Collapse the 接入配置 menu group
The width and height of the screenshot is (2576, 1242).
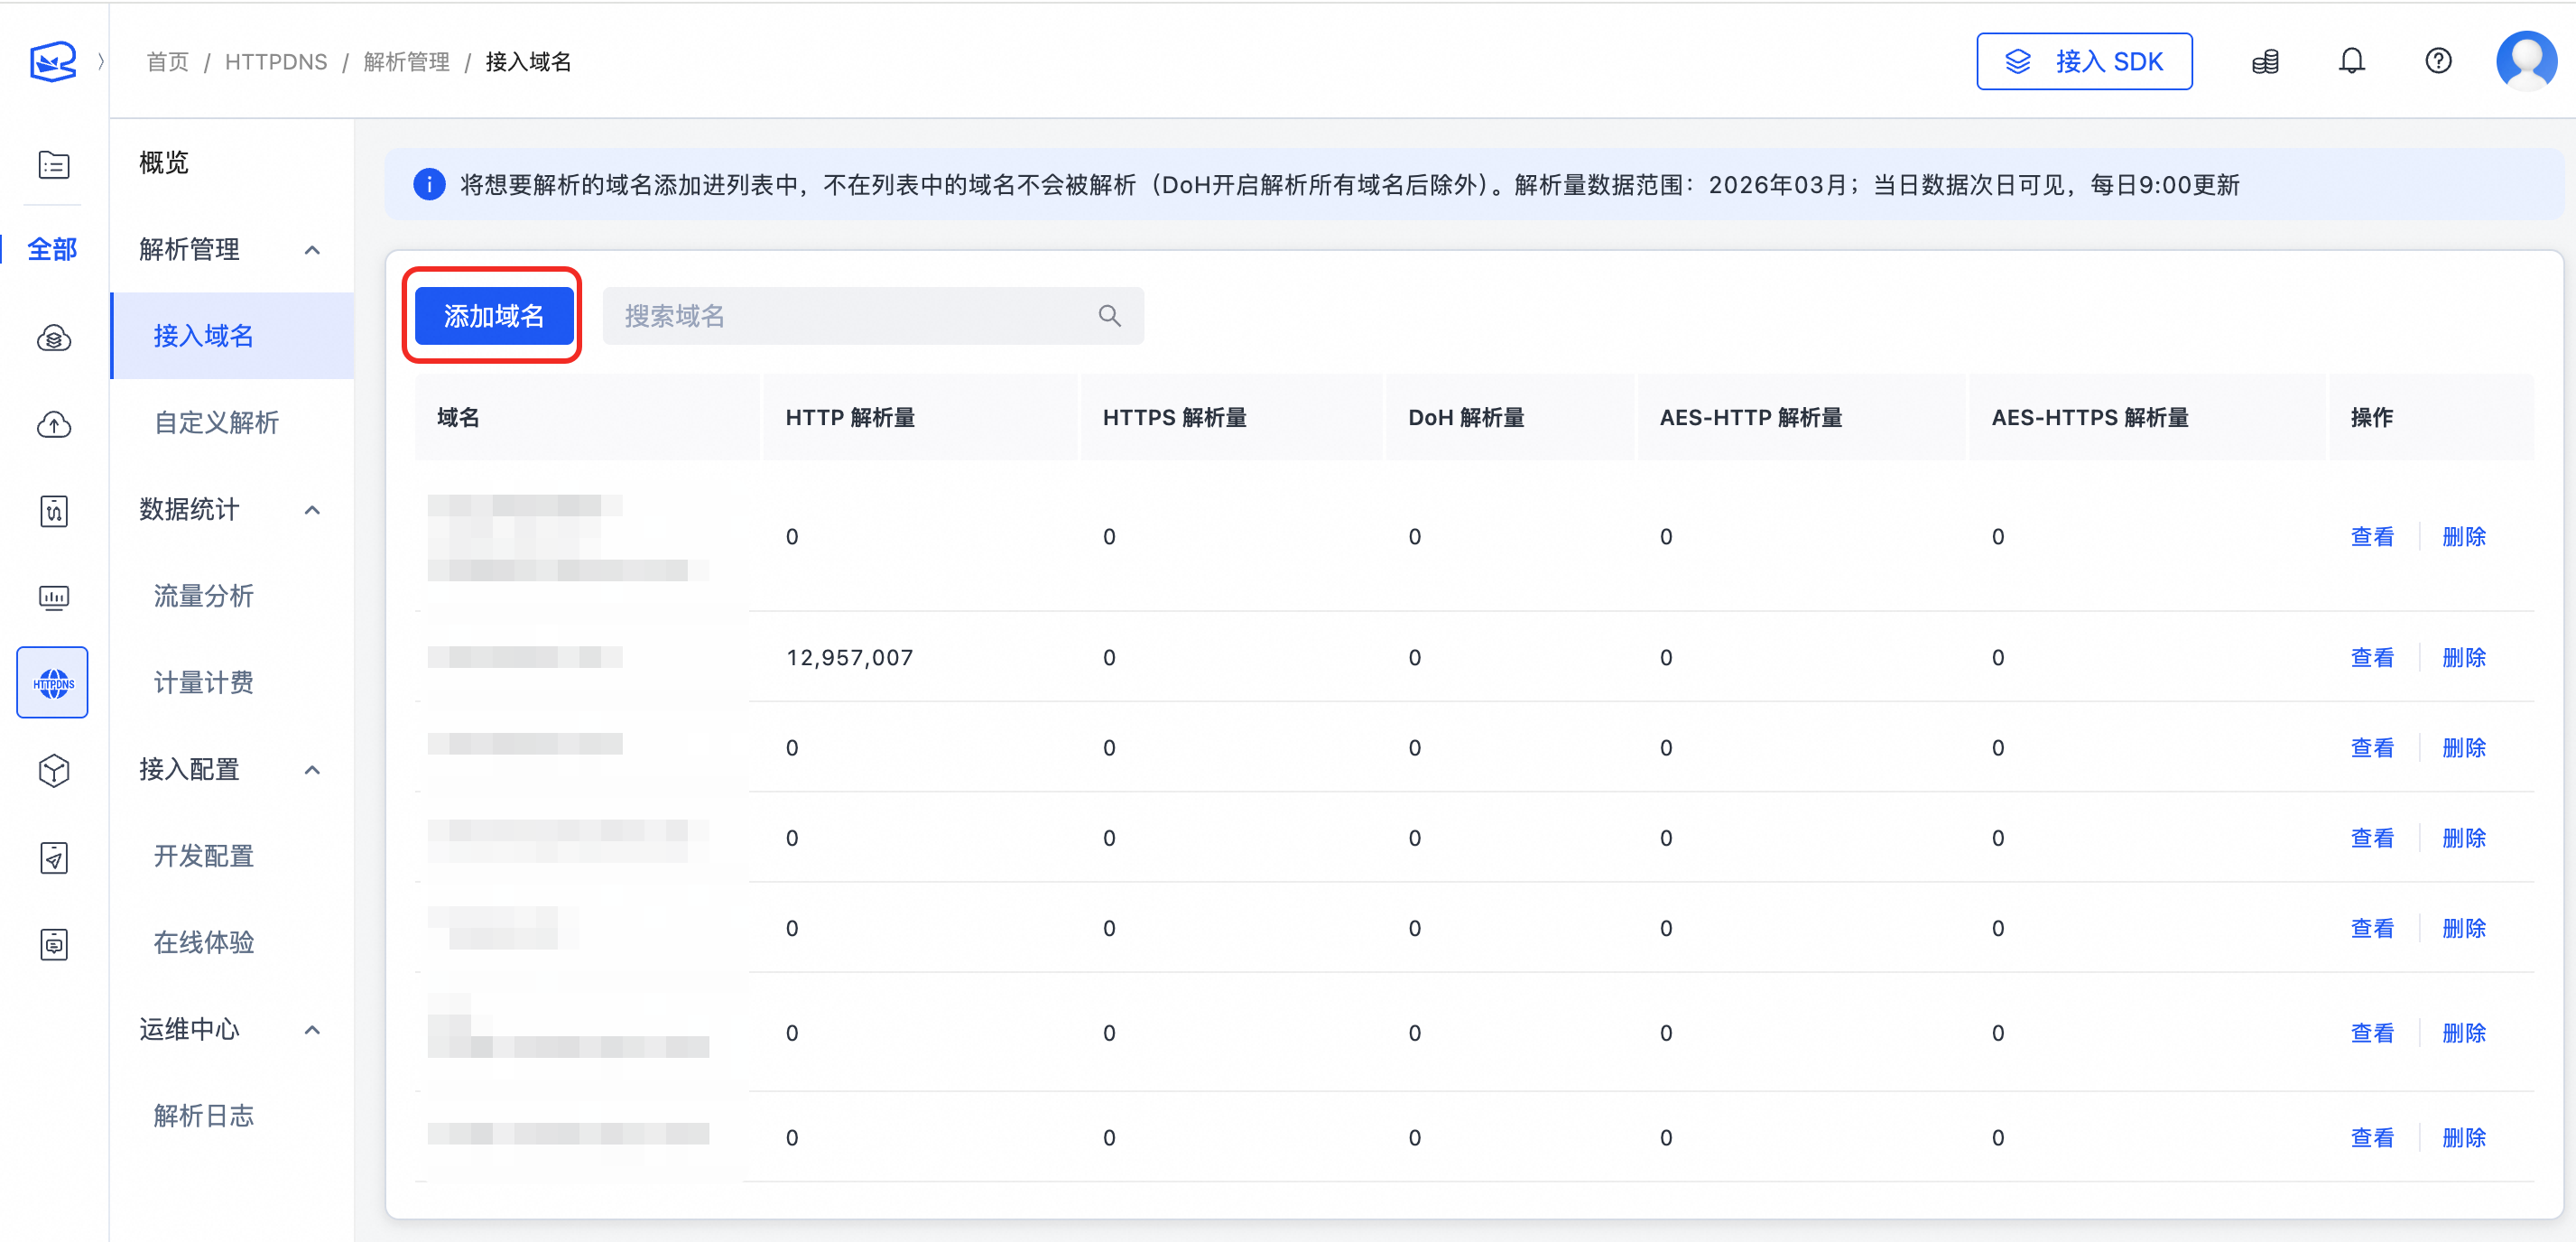pos(312,770)
